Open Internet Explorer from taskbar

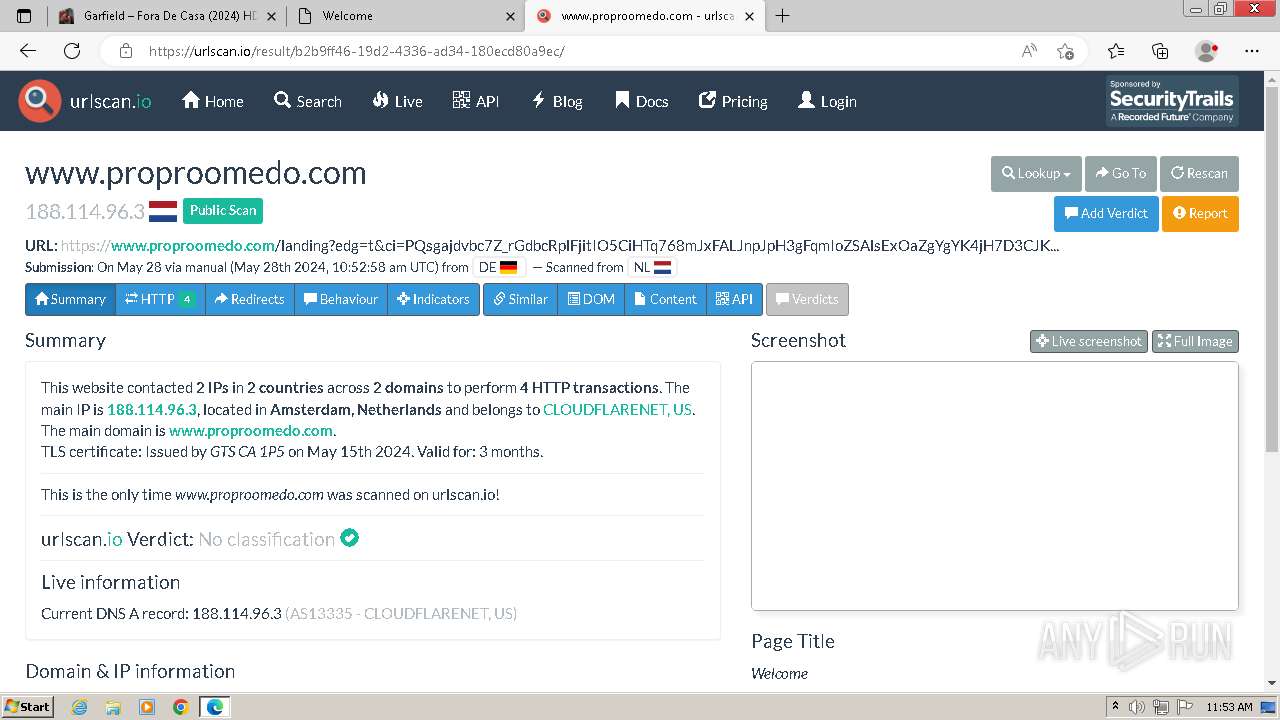click(80, 707)
